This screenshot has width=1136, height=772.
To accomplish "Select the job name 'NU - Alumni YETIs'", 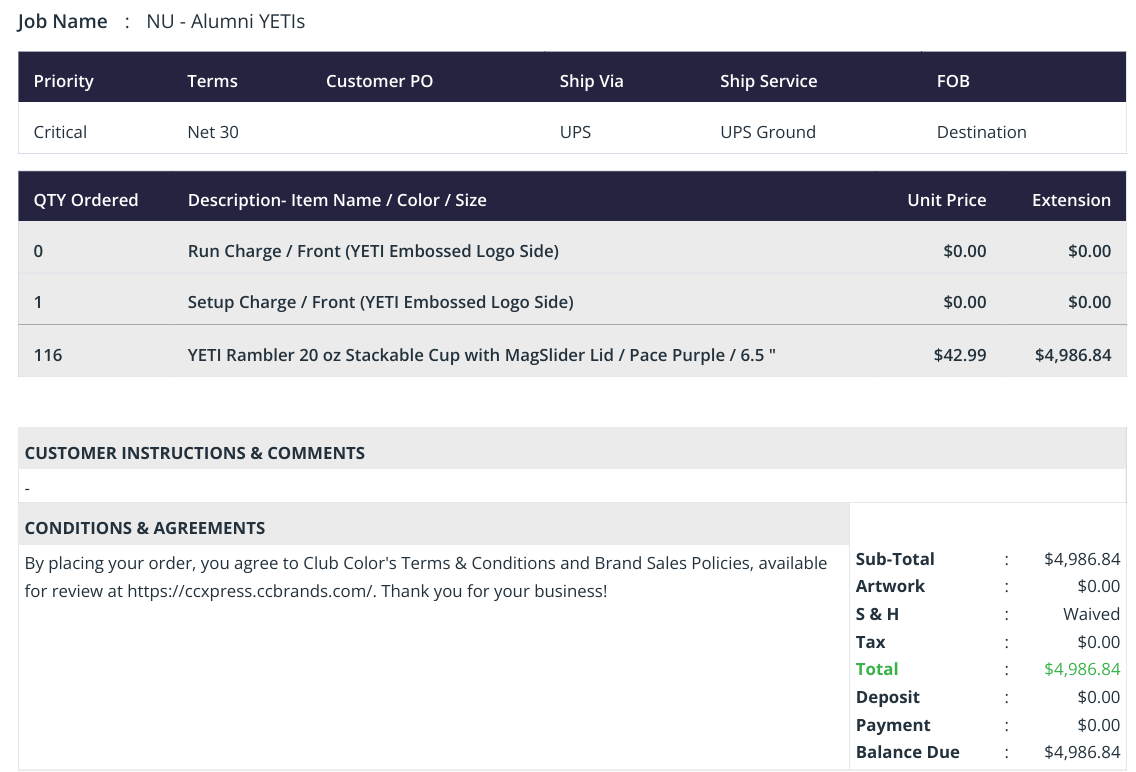I will 225,22.
